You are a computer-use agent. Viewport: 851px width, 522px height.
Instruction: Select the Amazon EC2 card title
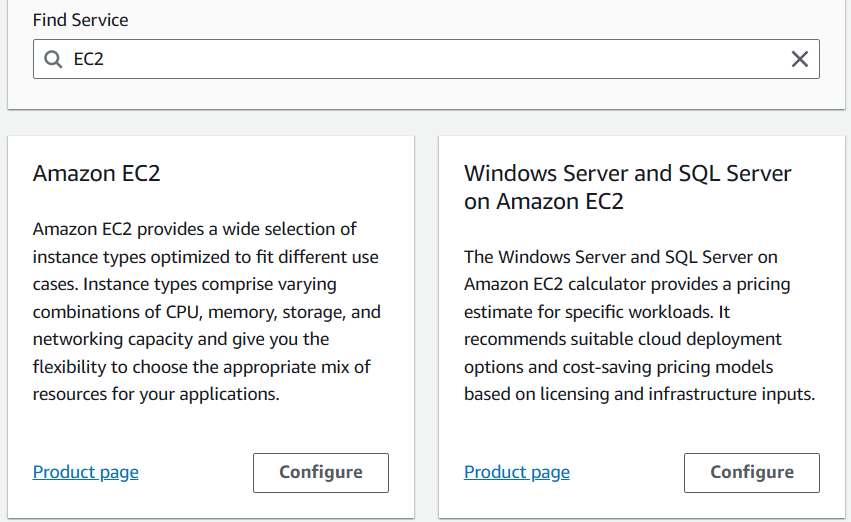[97, 174]
